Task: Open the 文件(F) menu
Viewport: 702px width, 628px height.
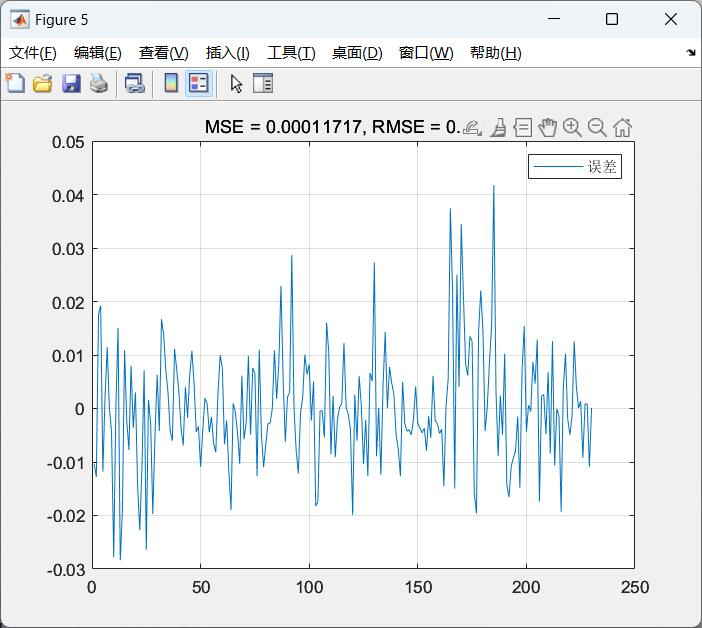Action: [x=33, y=53]
